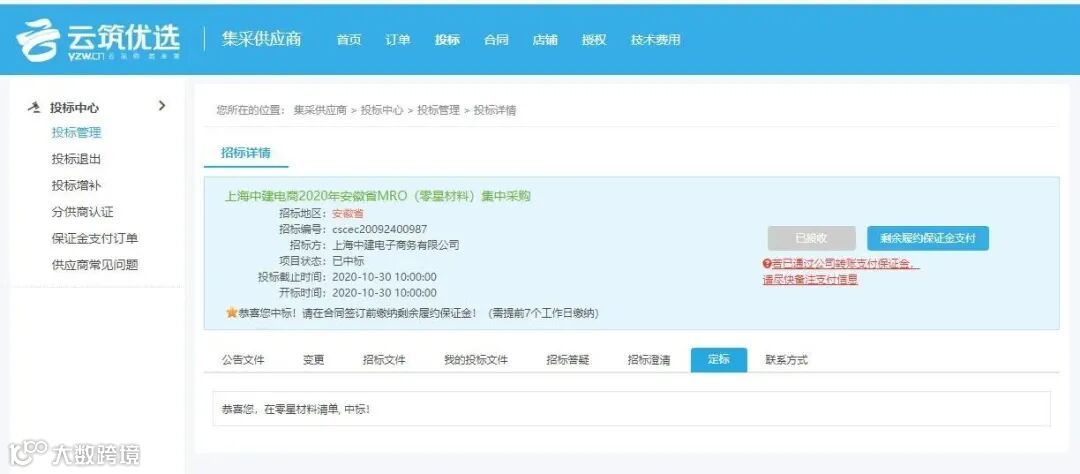Select 保证金支付订单 in sidebar
1080x474 pixels.
click(x=95, y=238)
